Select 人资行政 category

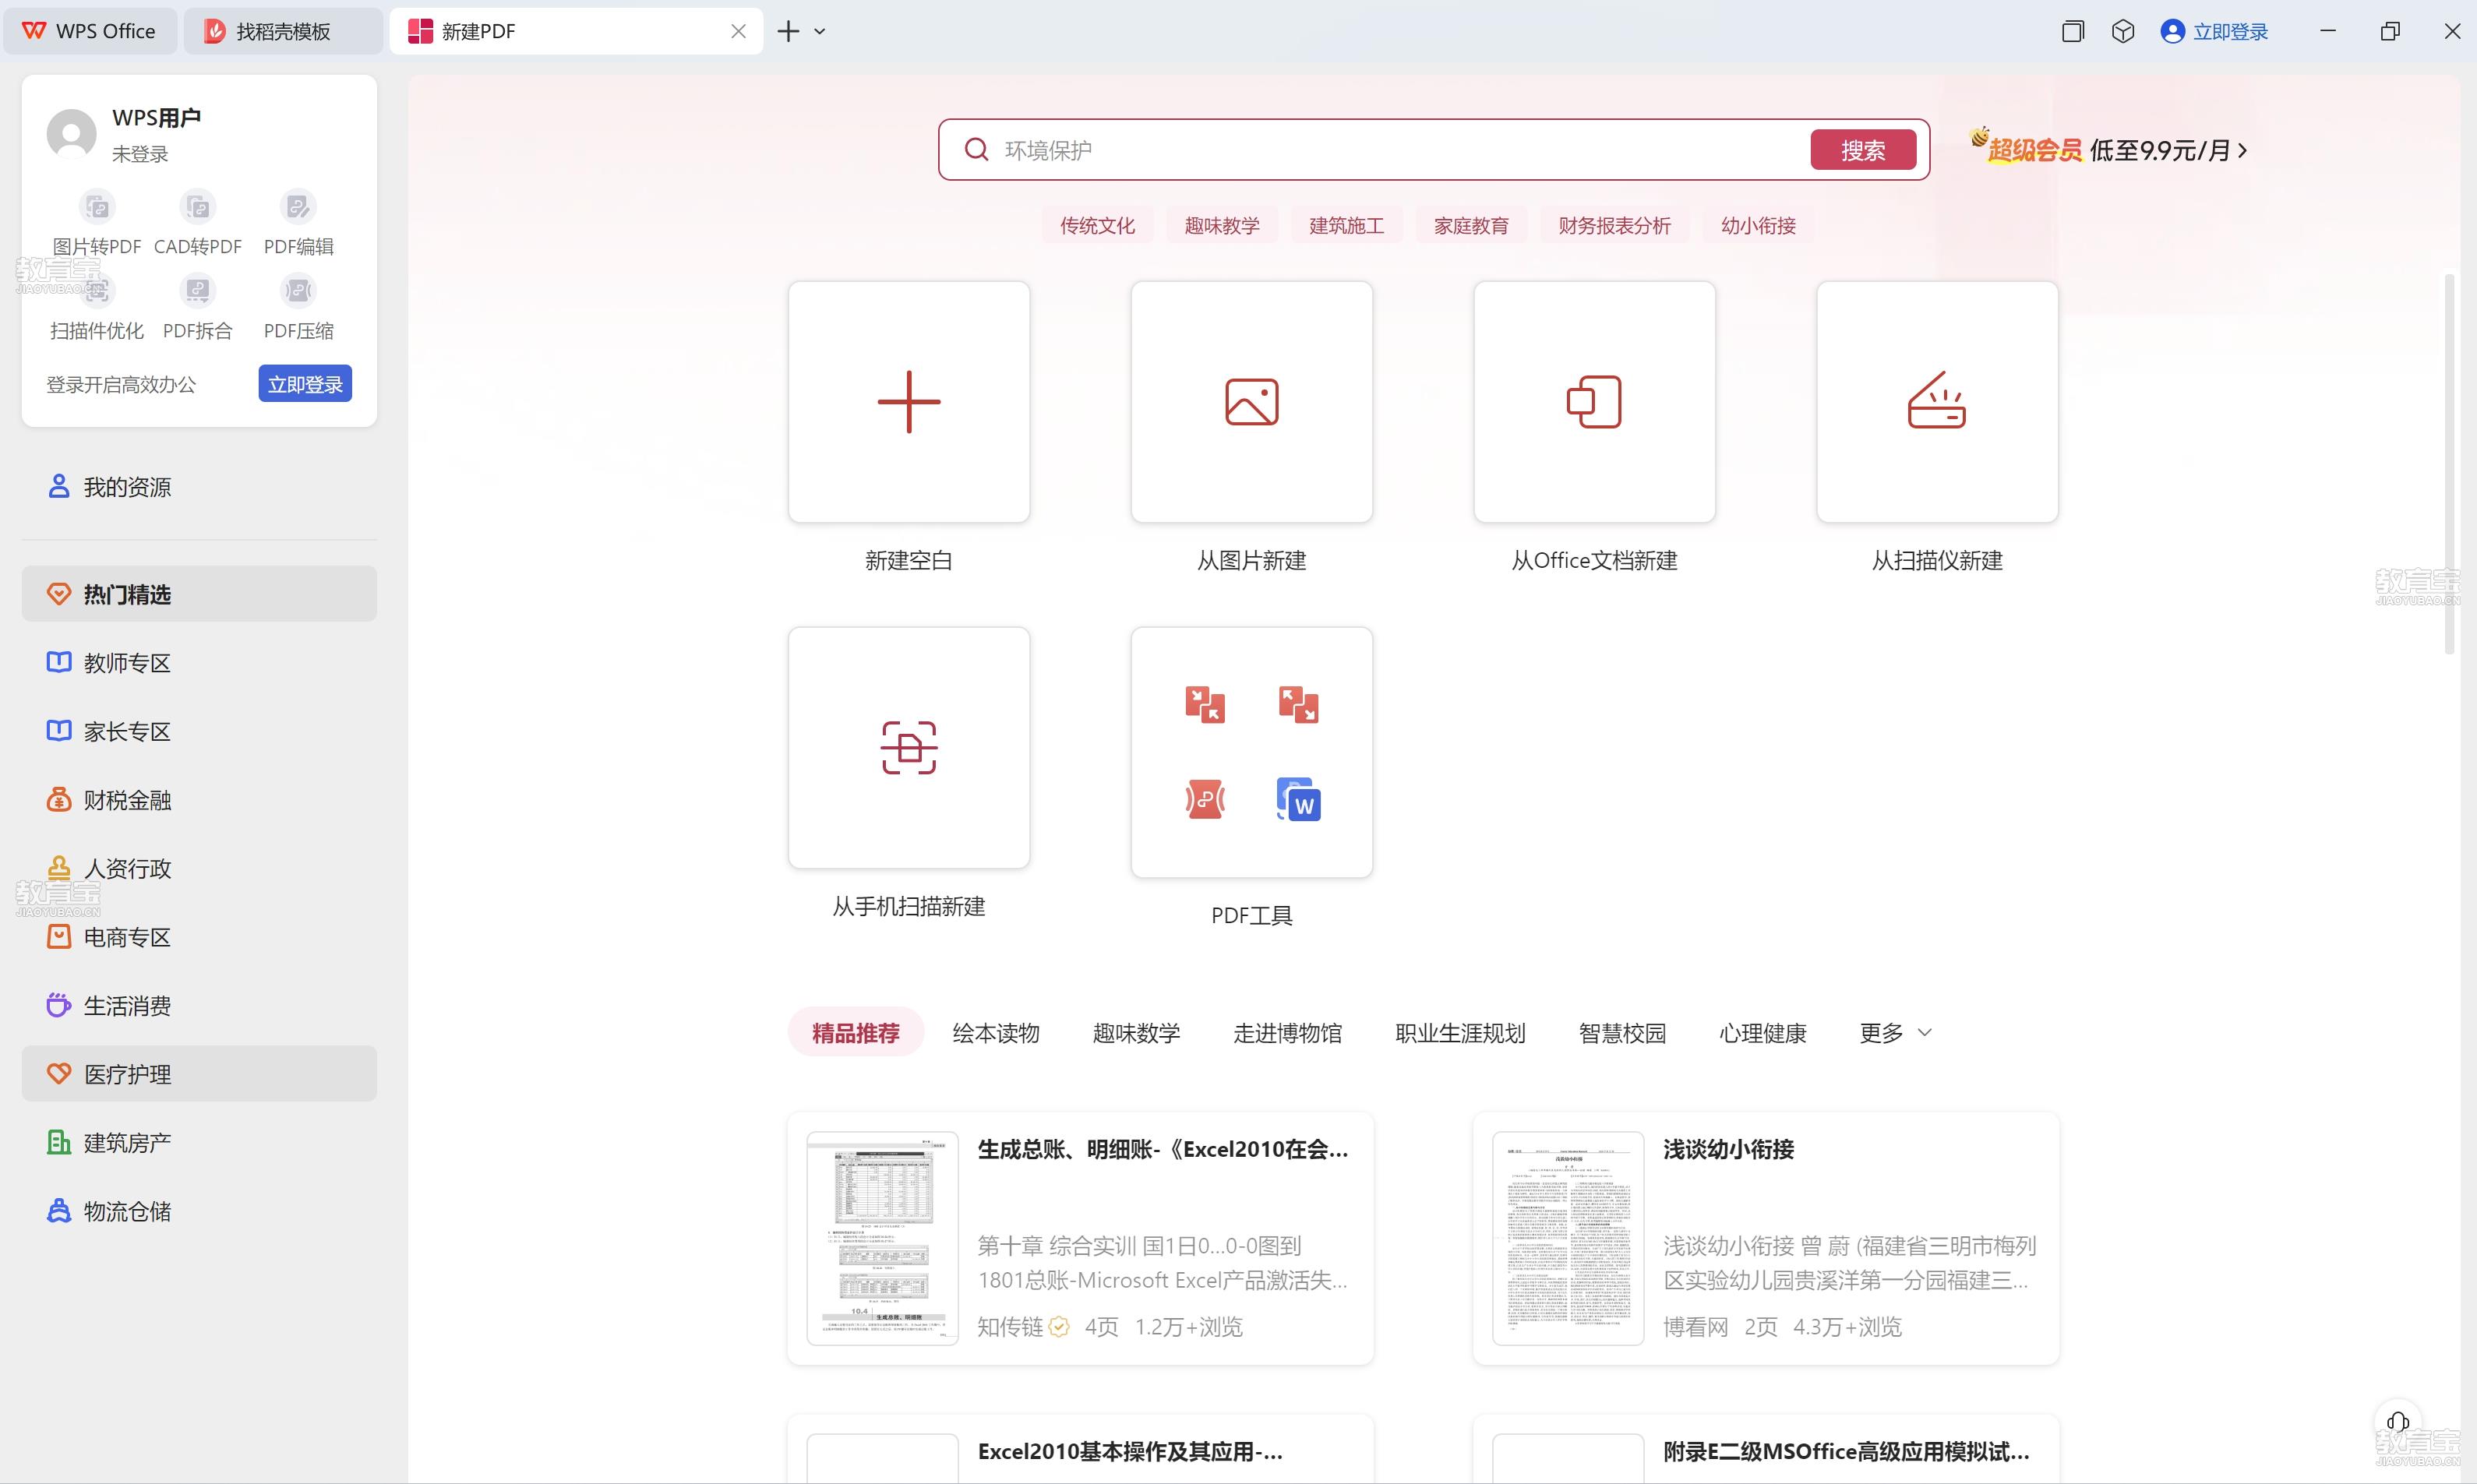(x=199, y=868)
